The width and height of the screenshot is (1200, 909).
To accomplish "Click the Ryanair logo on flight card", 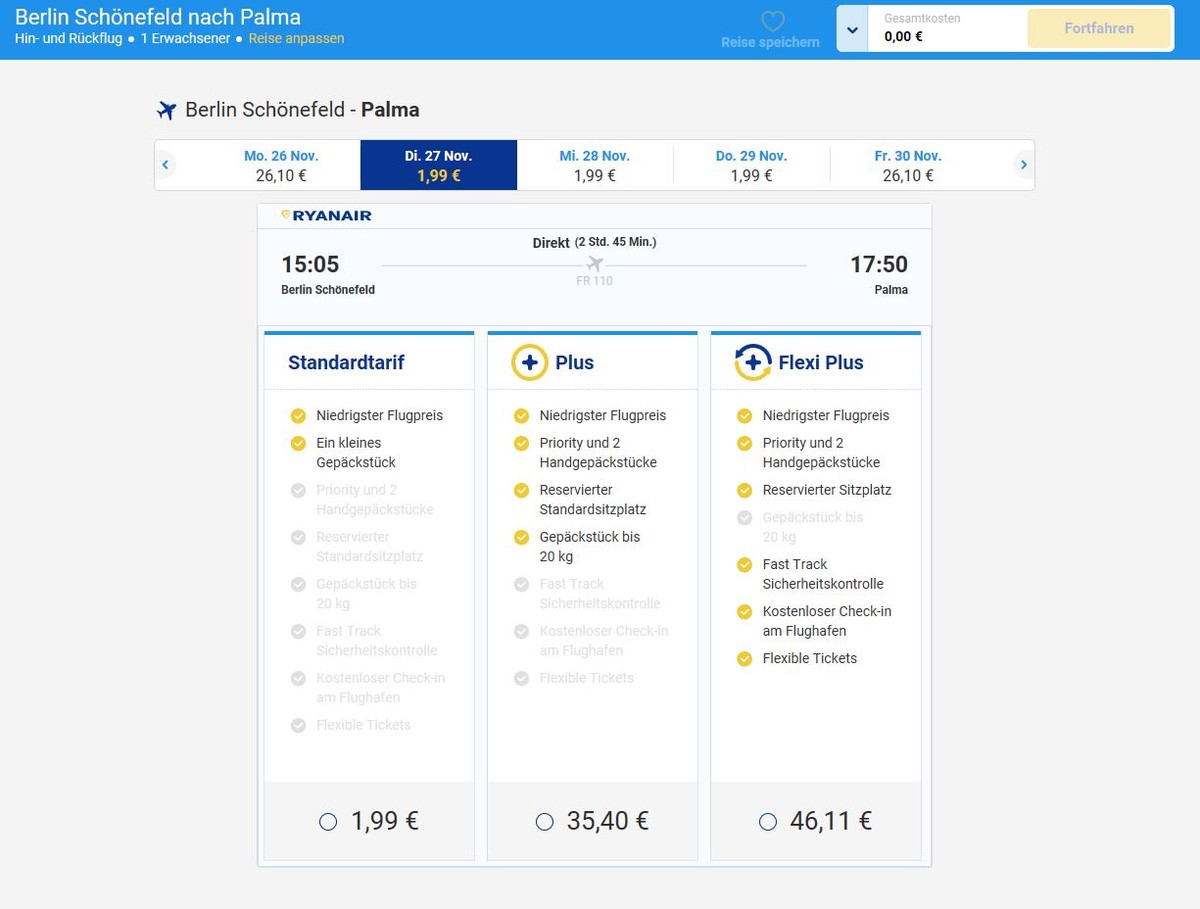I will coord(326,215).
